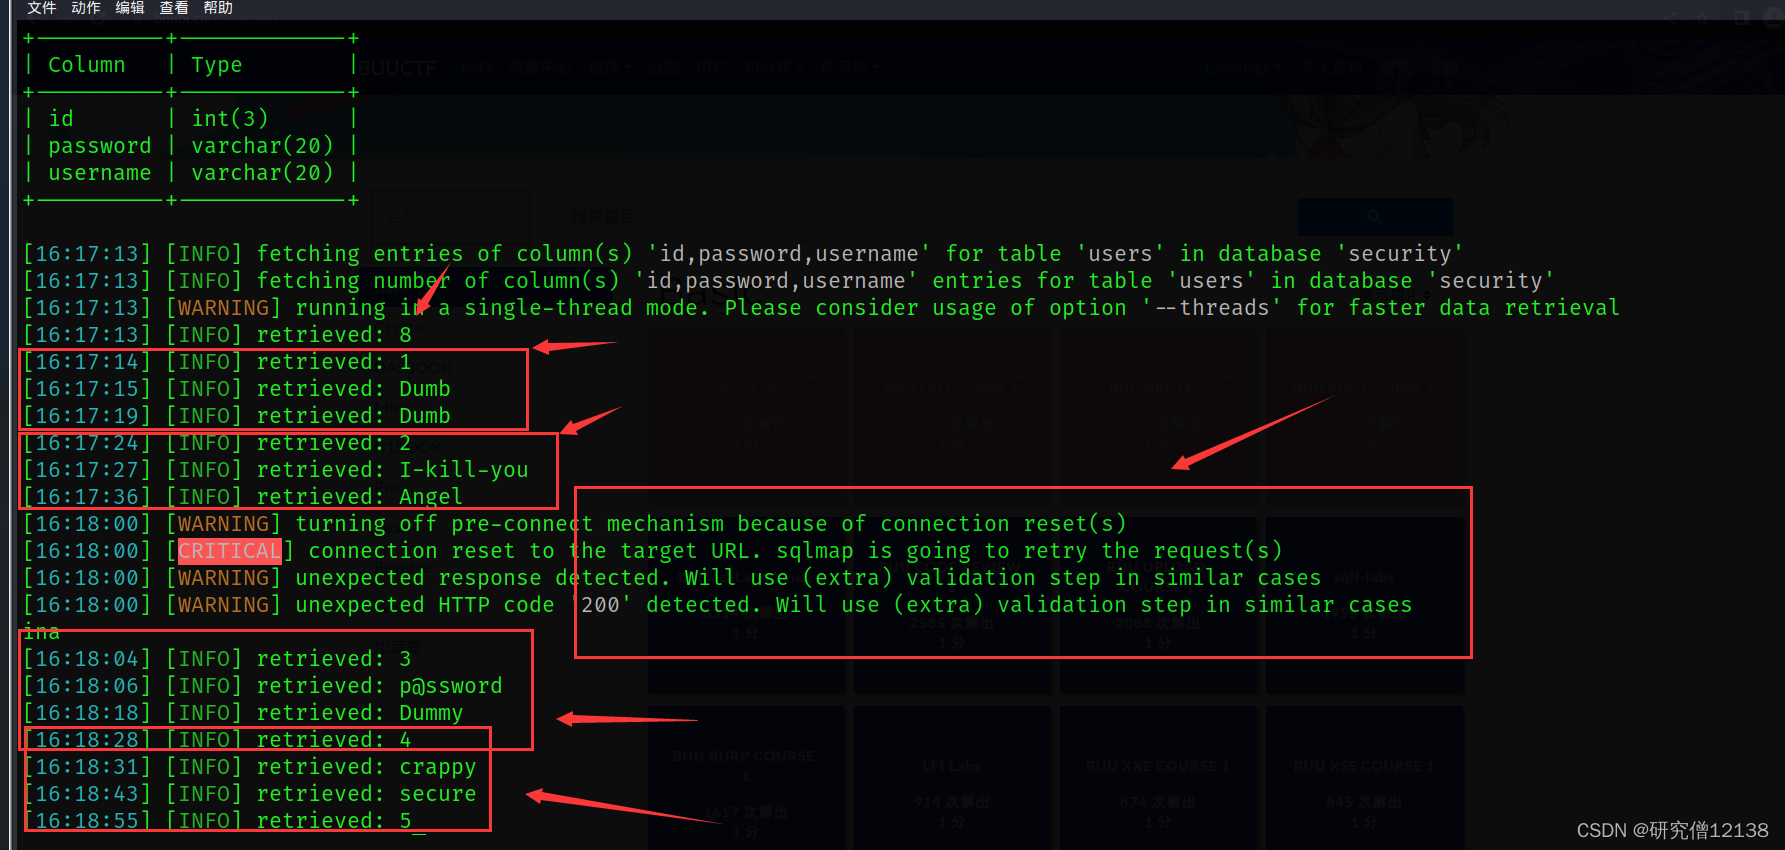Click the 'unexpected HTTP code 200' warning line
This screenshot has height=850, width=1785.
718,605
